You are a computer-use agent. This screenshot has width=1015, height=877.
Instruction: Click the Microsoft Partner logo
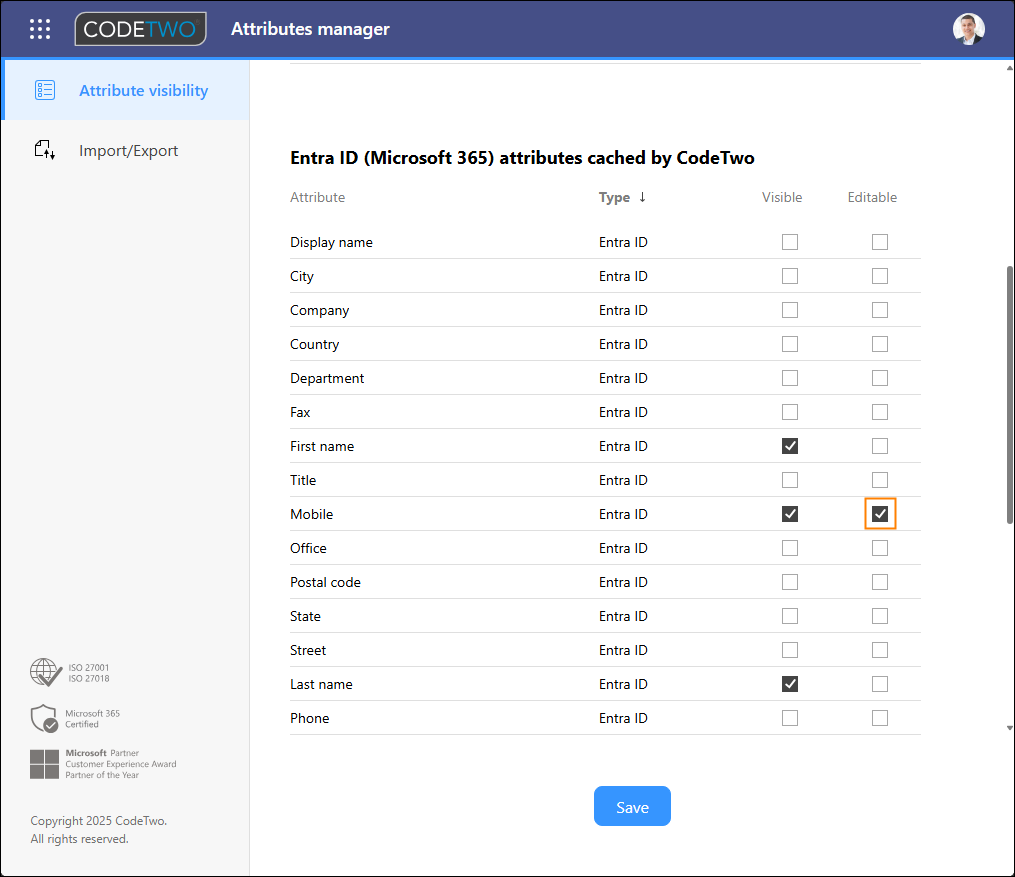pos(45,764)
